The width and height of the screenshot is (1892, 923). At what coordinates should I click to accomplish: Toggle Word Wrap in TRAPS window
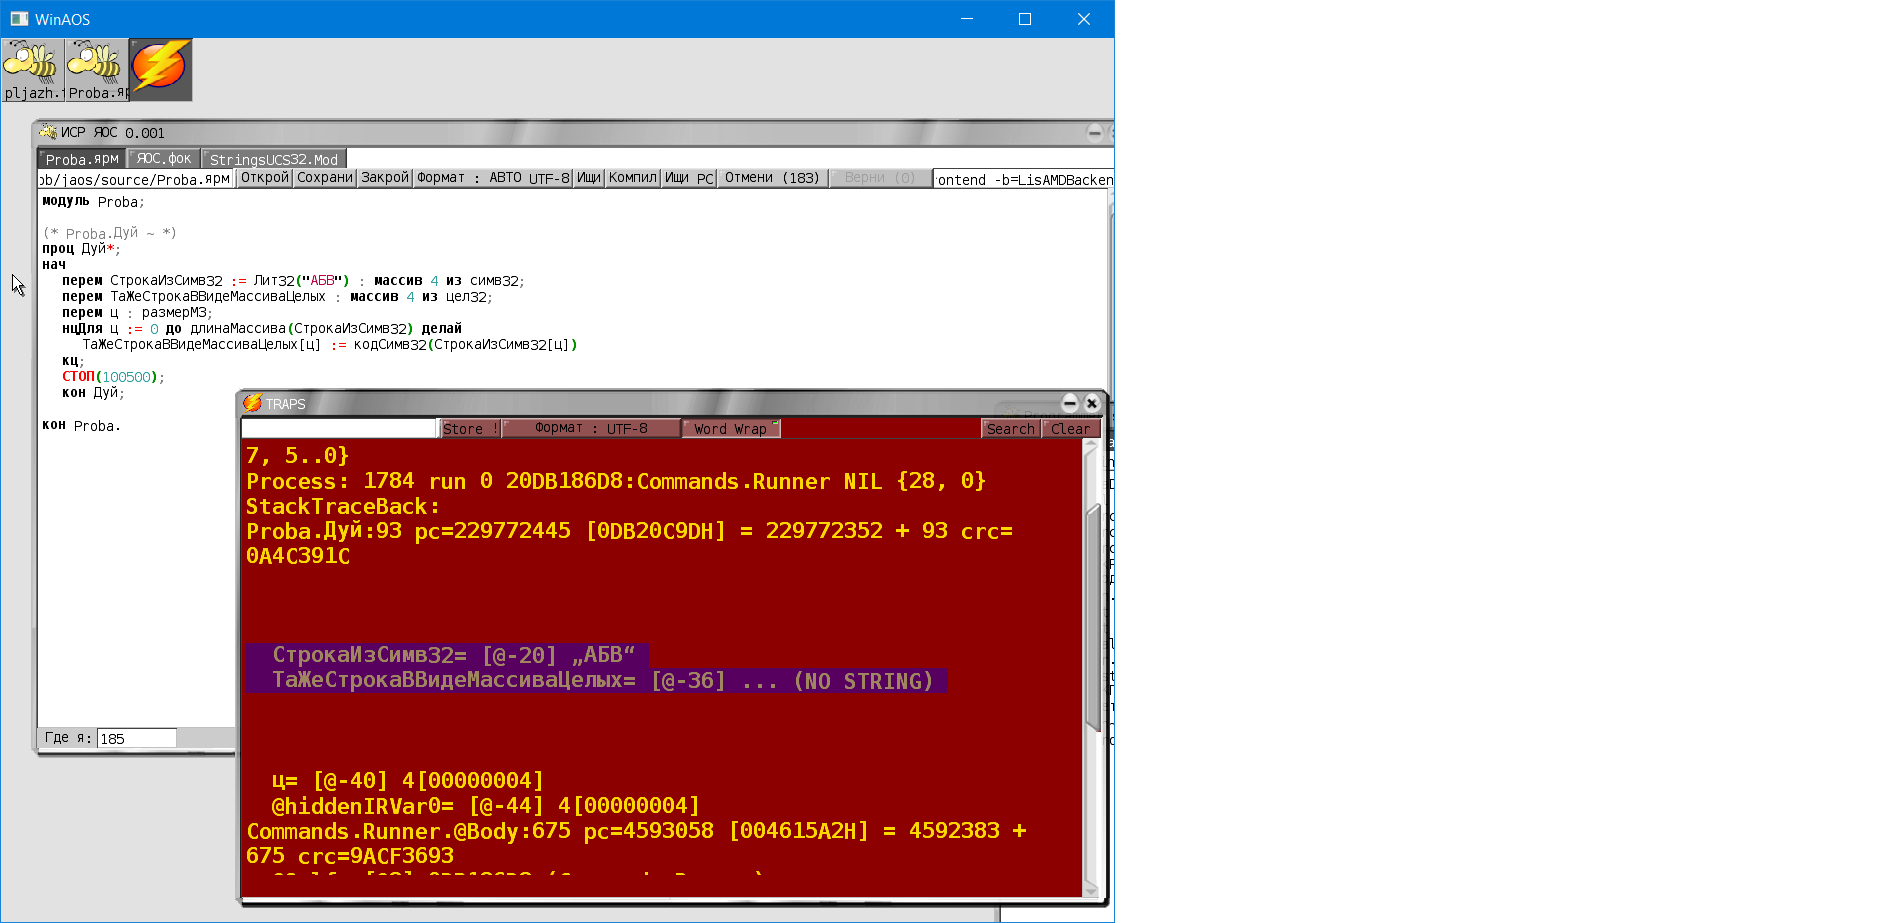click(731, 429)
